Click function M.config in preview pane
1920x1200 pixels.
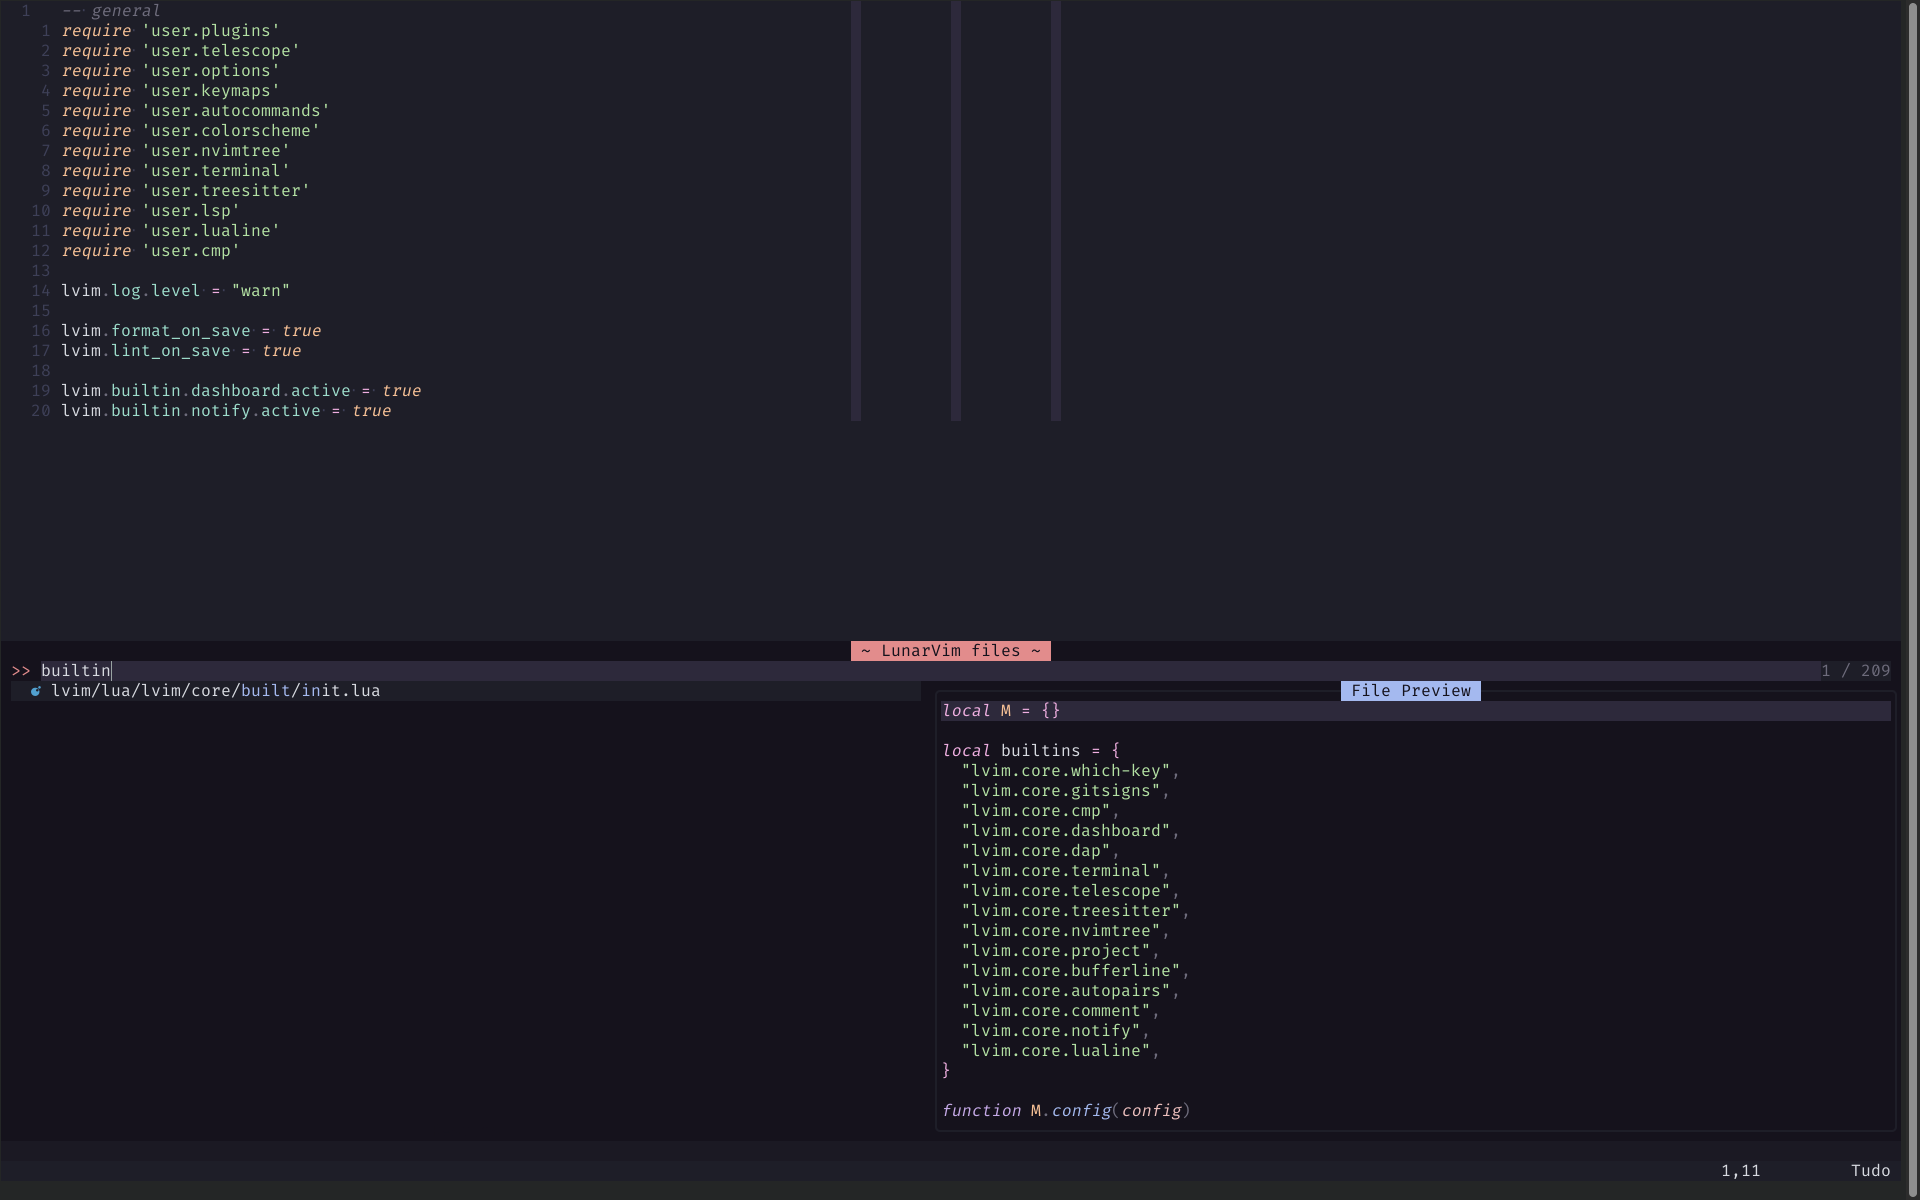click(x=1065, y=1111)
